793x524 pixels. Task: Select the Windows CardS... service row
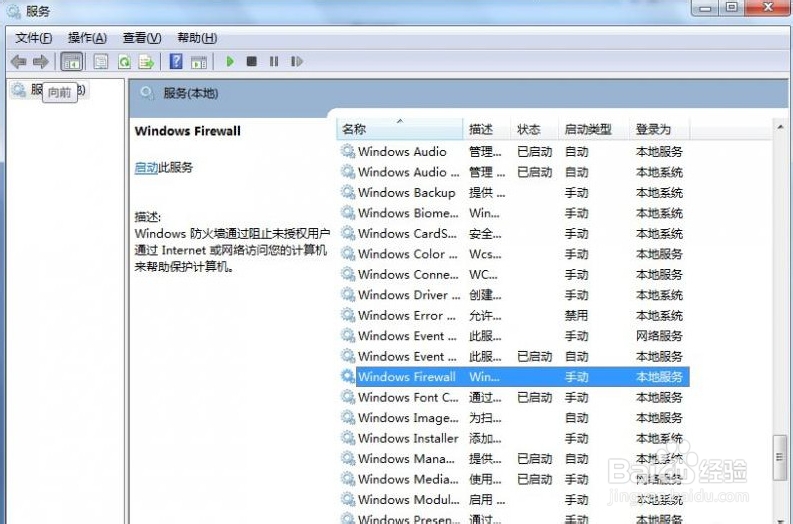click(513, 233)
